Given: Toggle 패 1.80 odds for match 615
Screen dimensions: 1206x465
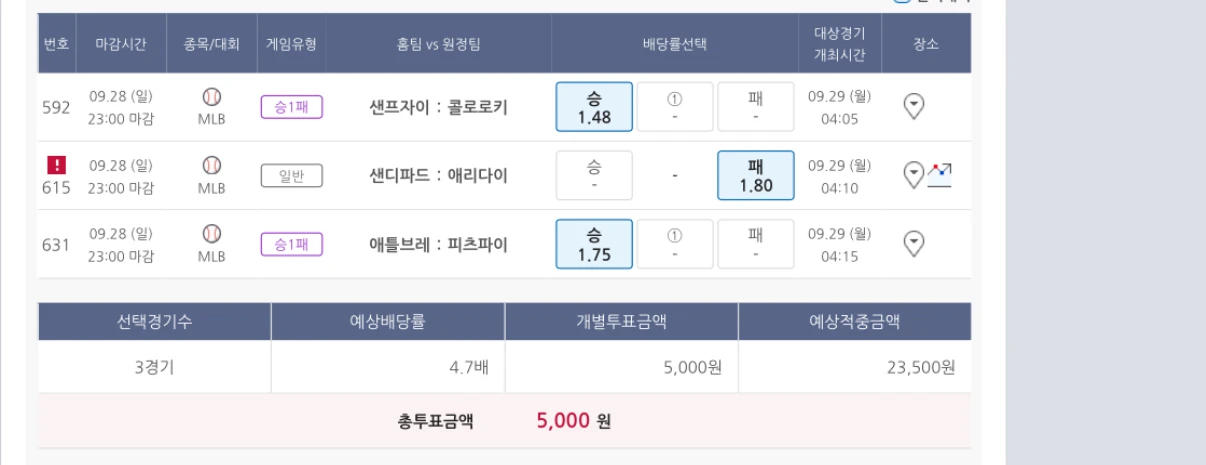Looking at the screenshot, I should pos(756,175).
